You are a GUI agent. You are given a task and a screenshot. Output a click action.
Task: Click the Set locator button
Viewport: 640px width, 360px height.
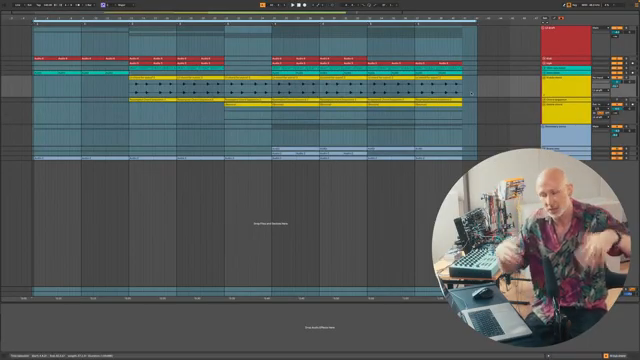tap(545, 18)
